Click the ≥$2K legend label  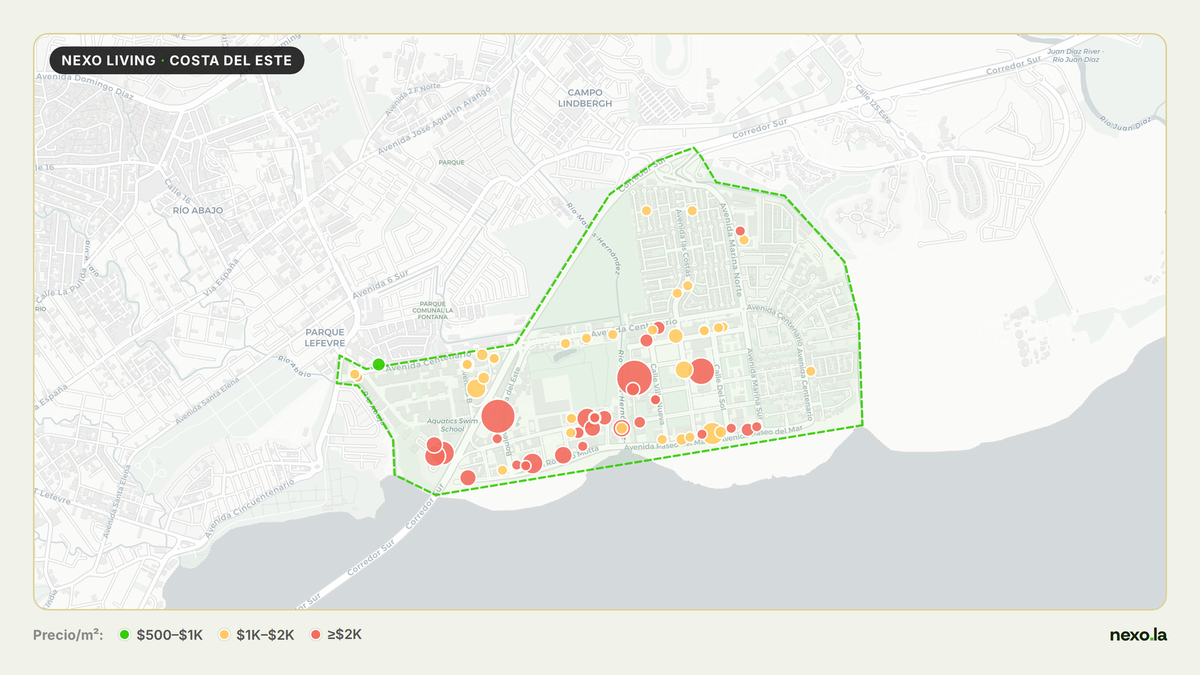coord(345,635)
